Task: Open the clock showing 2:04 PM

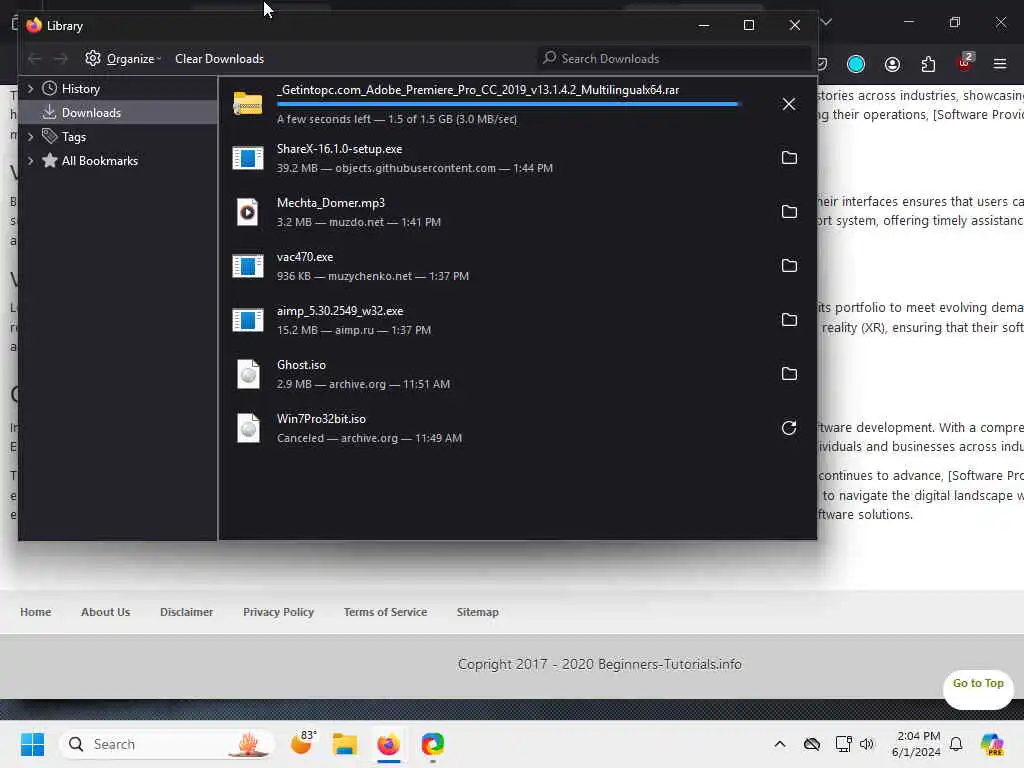Action: point(916,744)
